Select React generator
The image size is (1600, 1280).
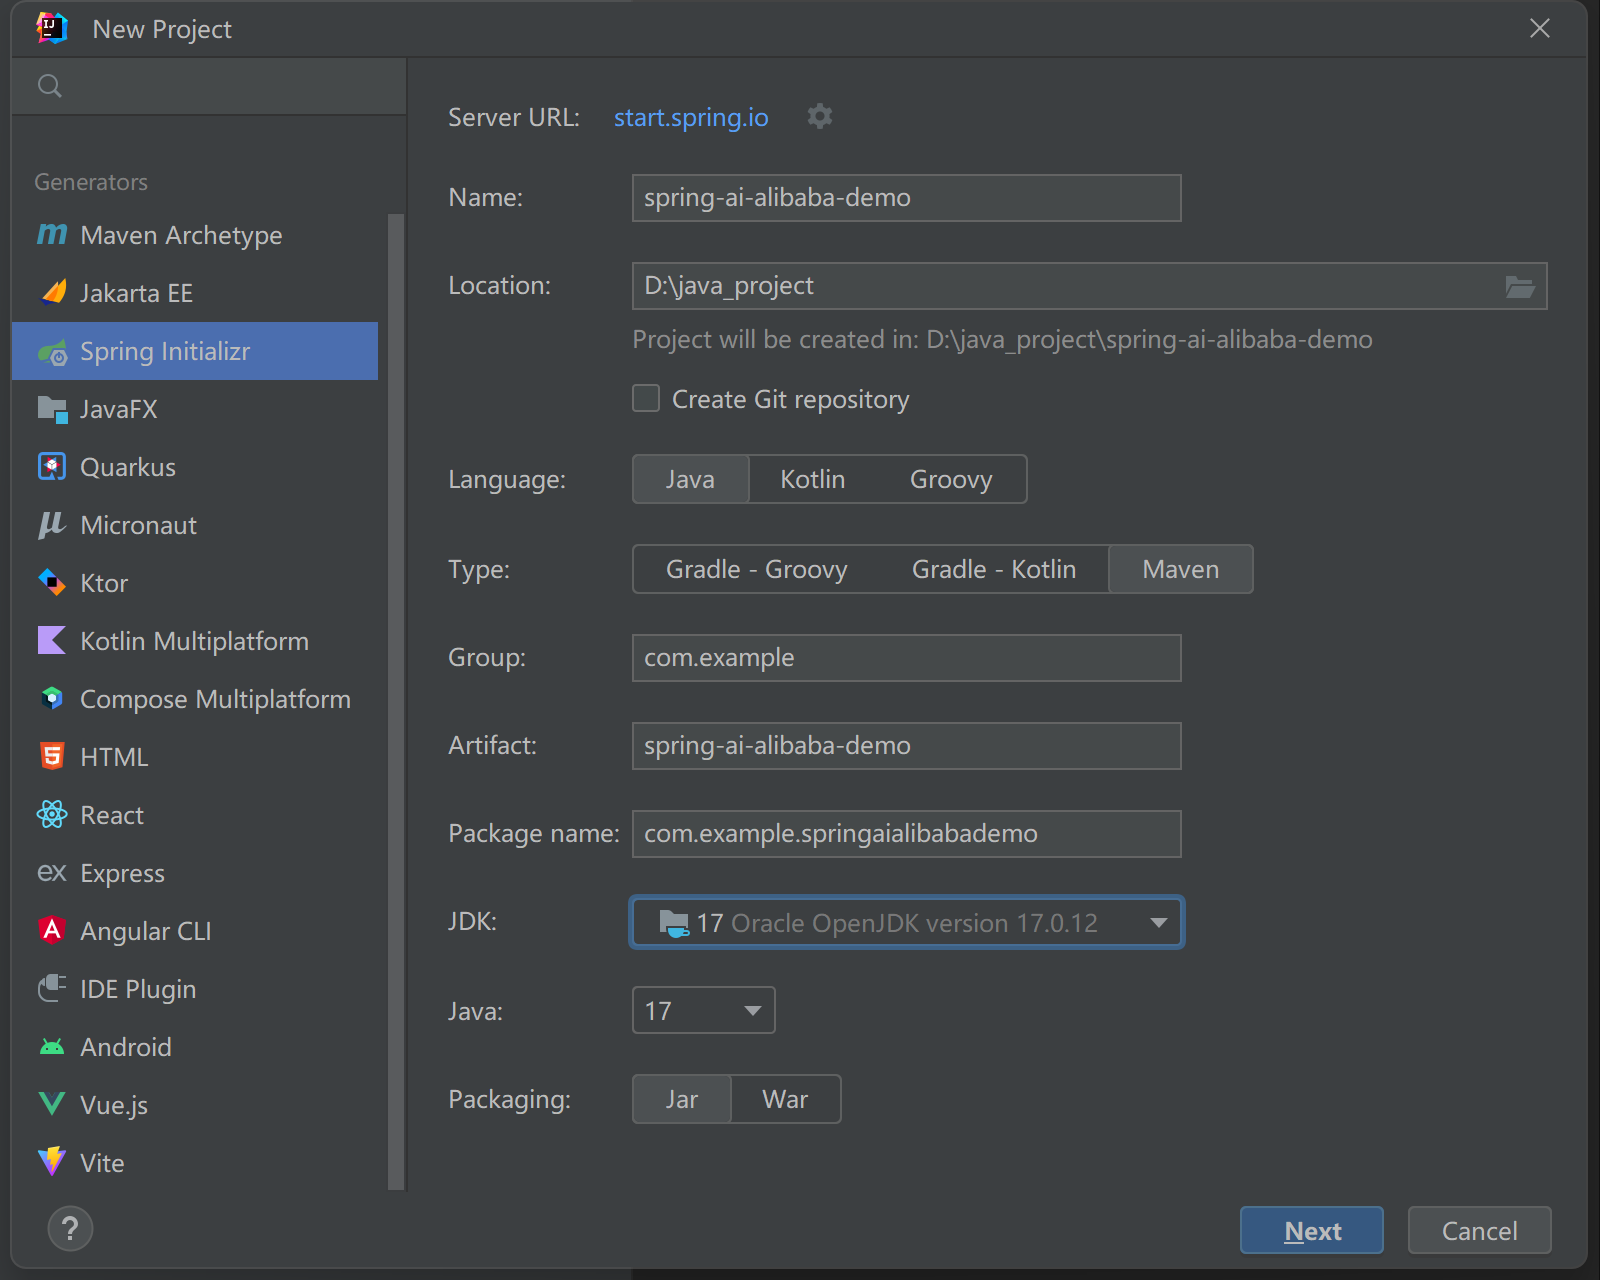(195, 815)
